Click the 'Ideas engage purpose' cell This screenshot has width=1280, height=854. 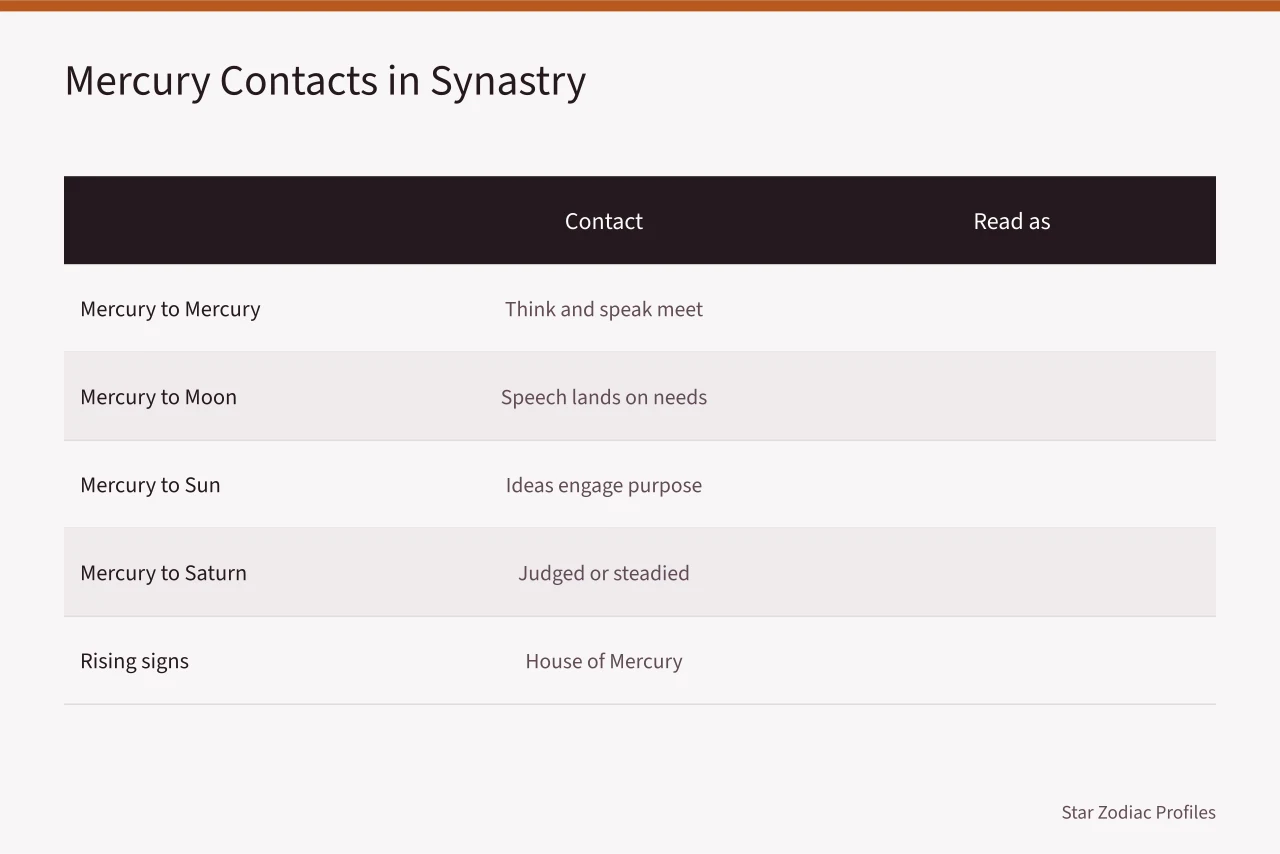pos(604,485)
